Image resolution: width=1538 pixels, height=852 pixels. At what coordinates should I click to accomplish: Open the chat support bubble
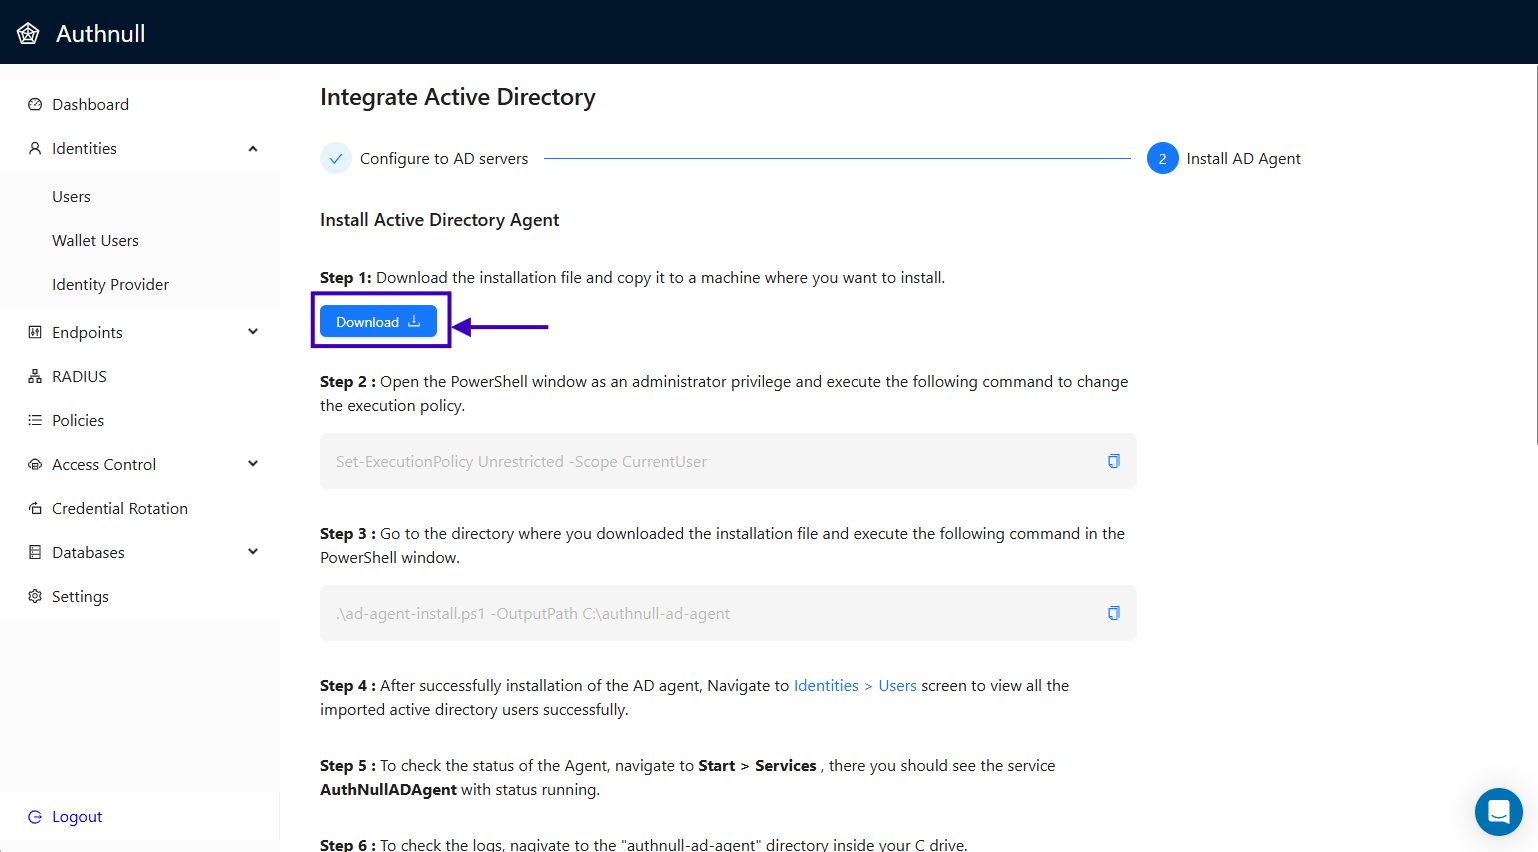coord(1498,812)
